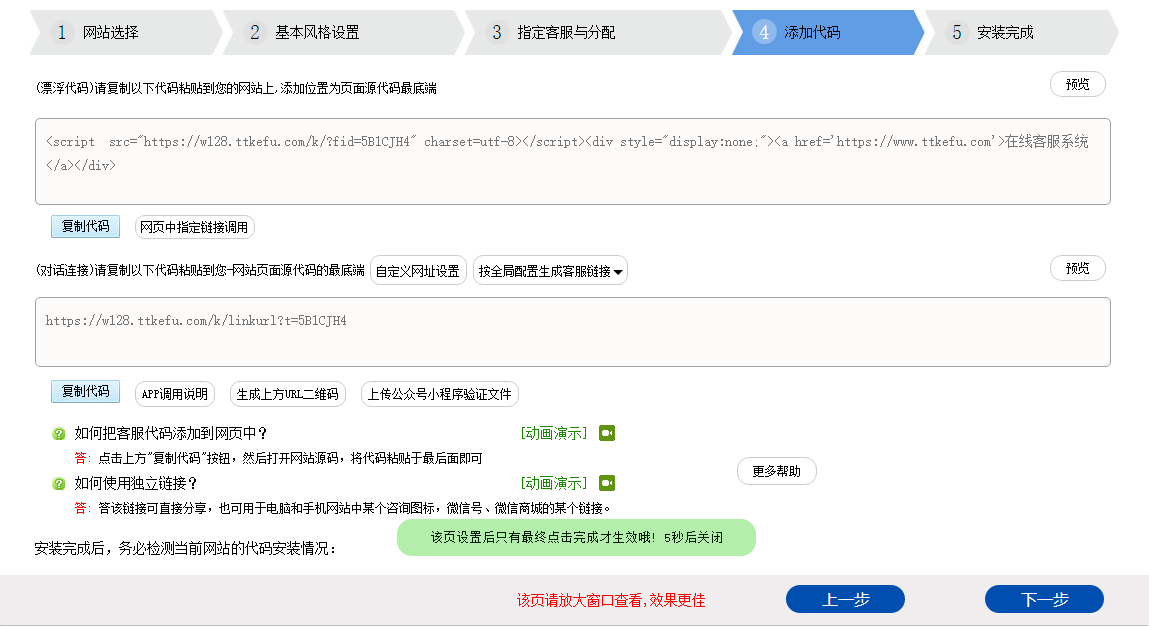Click the (对话连接) instruction text
The image size is (1149, 626).
pos(200,270)
